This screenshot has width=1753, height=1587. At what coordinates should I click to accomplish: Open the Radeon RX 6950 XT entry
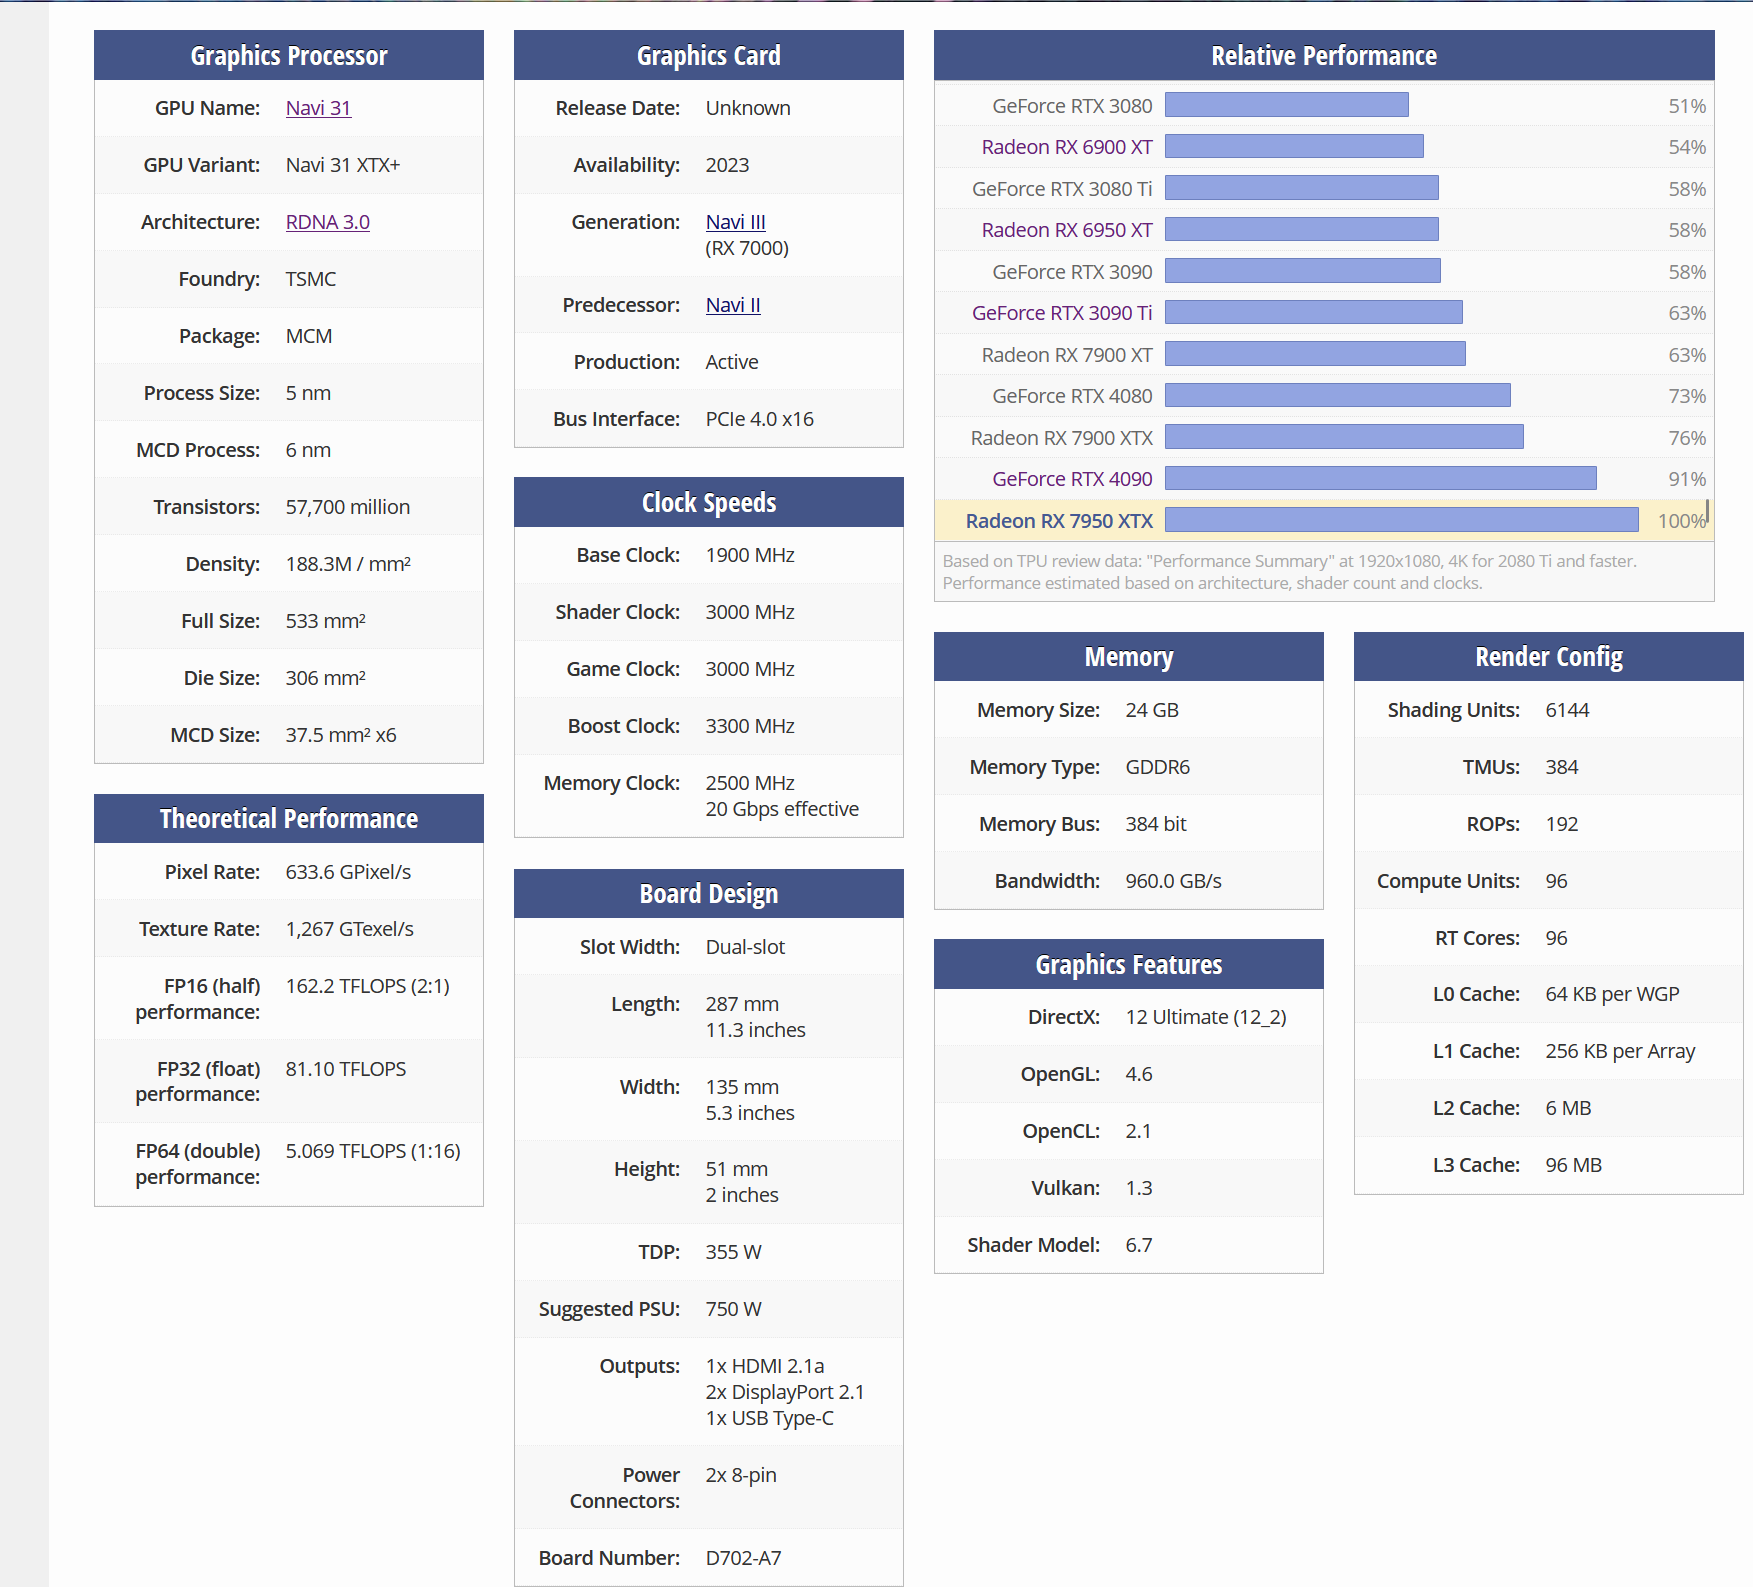(1067, 230)
